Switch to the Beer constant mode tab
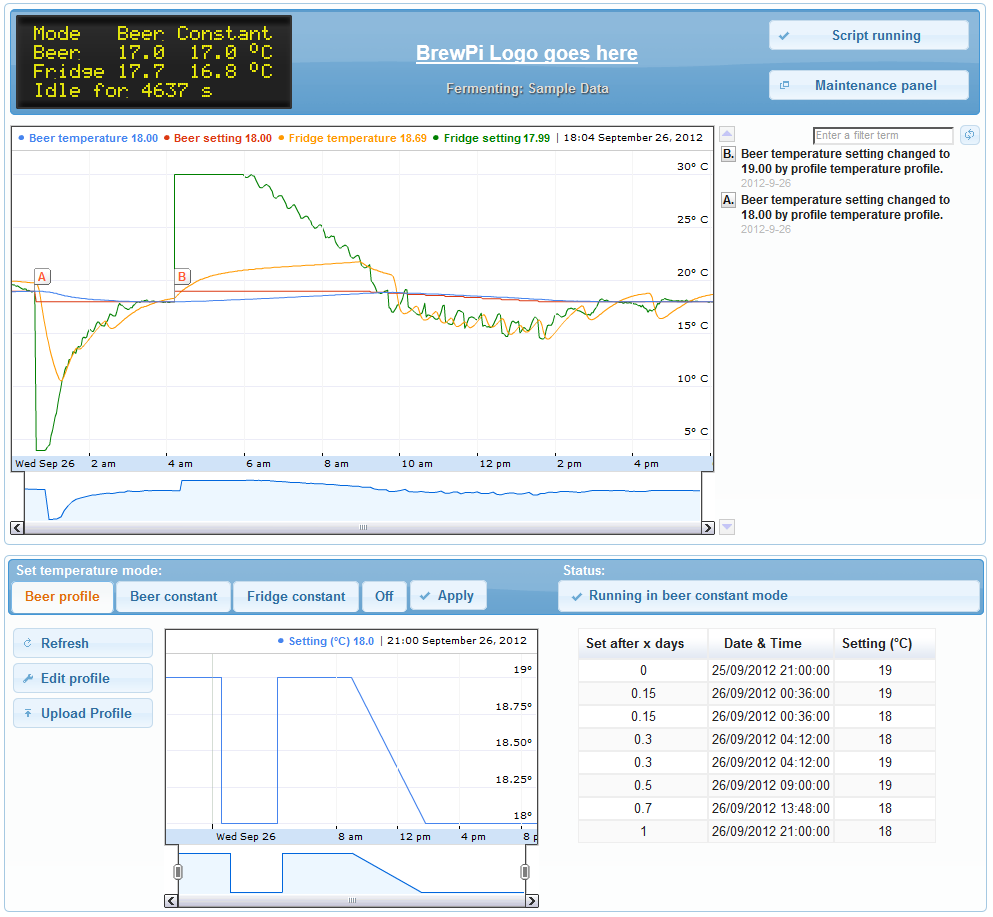The width and height of the screenshot is (993, 917). (173, 595)
